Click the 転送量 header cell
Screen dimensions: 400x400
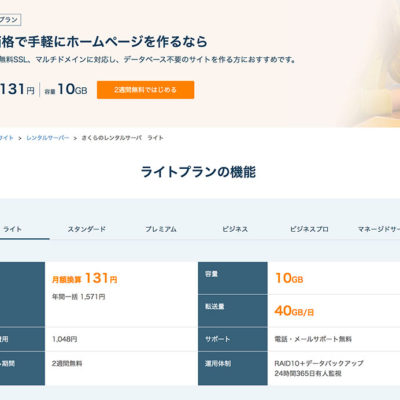tap(233, 311)
